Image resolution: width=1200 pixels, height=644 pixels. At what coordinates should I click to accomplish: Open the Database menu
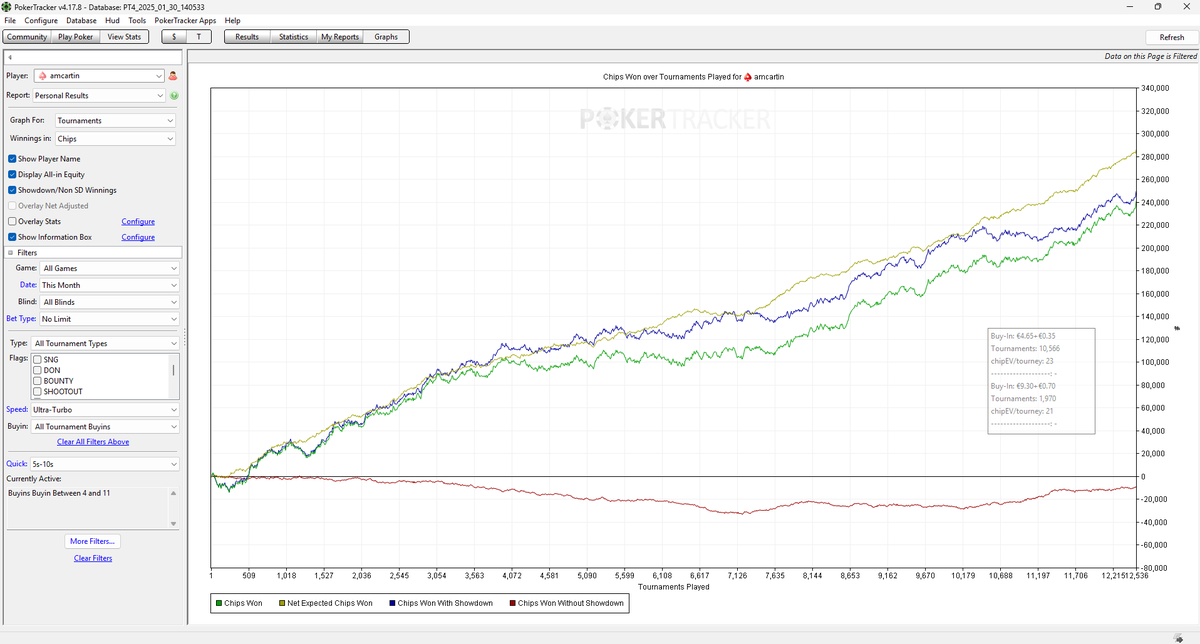coord(82,20)
